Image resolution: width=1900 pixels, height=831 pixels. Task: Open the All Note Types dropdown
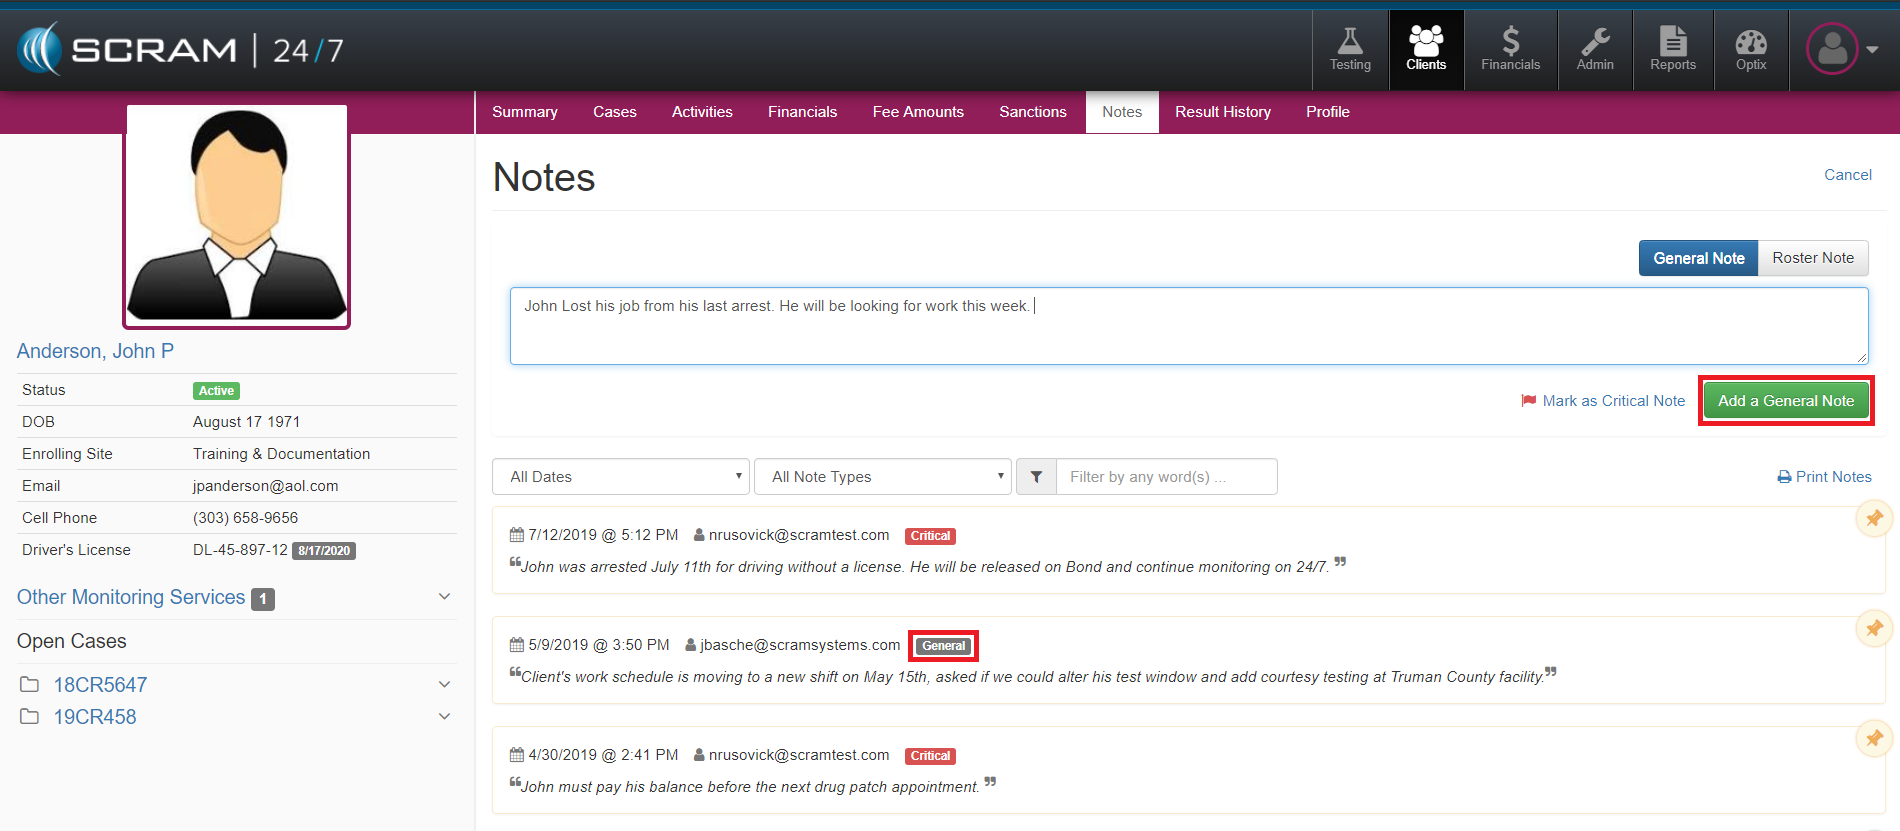point(882,477)
